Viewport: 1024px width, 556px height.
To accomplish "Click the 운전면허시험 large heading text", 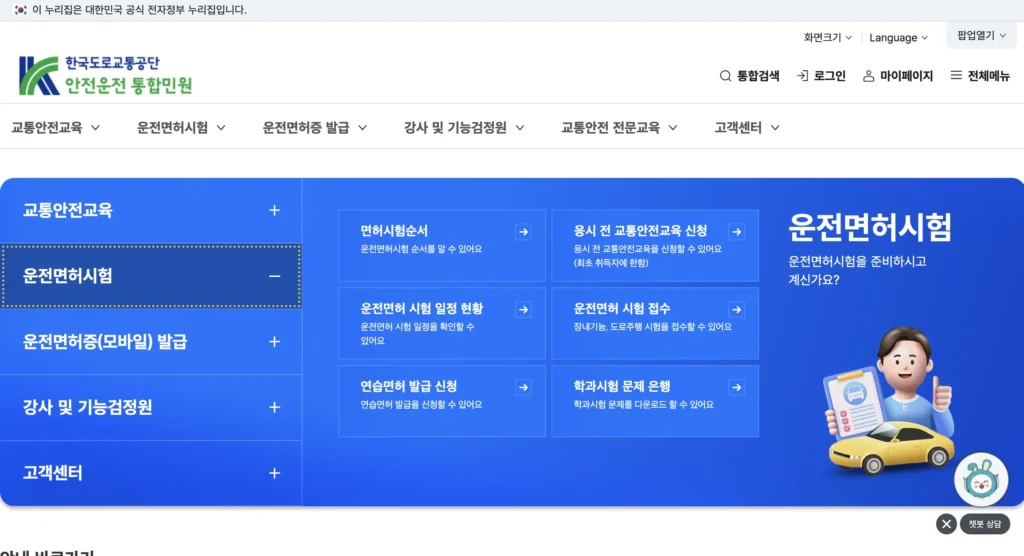I will pyautogui.click(x=870, y=227).
